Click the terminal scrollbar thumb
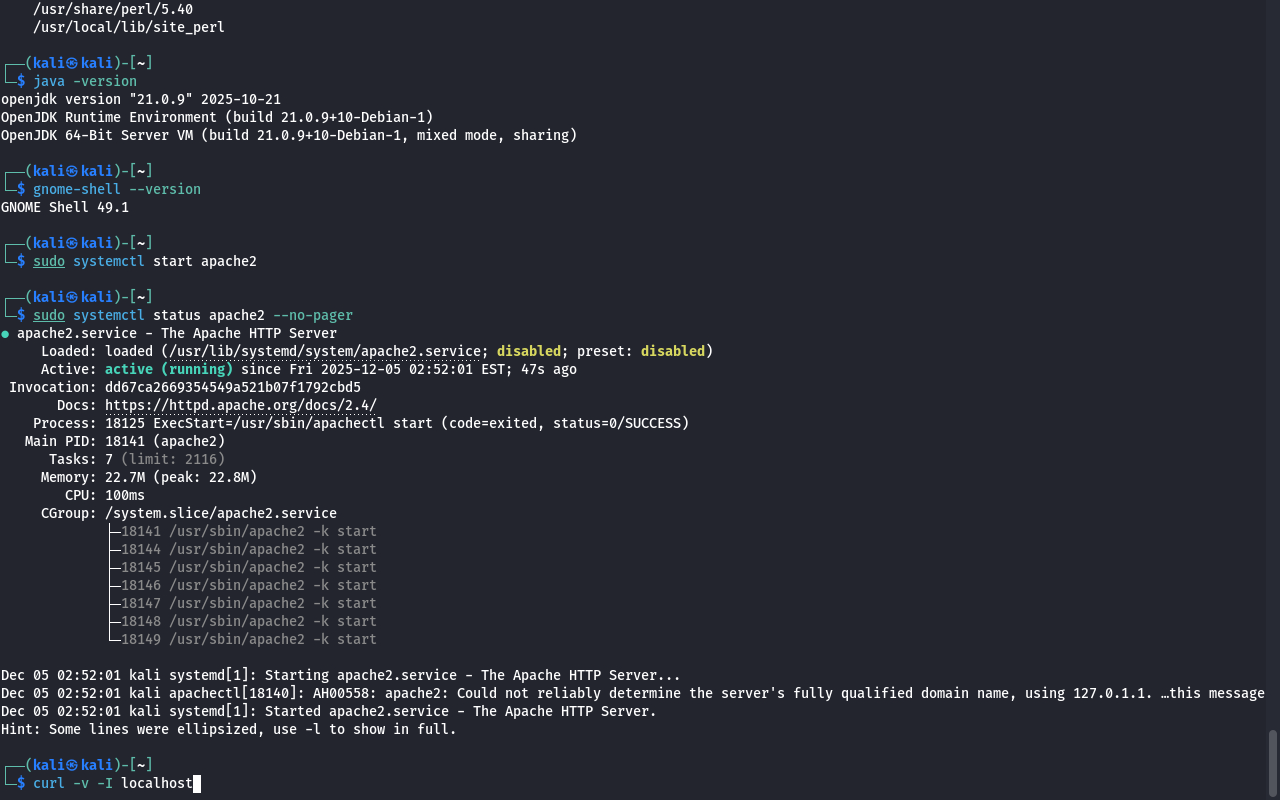 click(x=1273, y=765)
